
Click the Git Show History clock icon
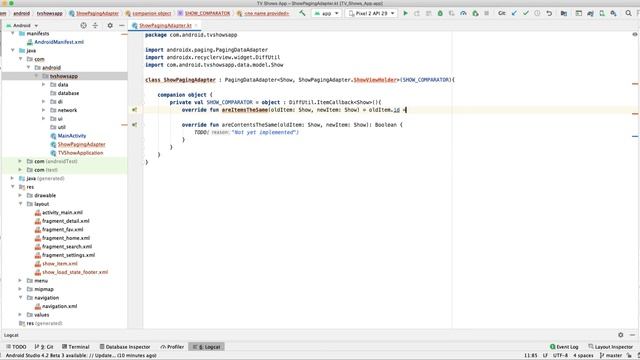[x=537, y=13]
